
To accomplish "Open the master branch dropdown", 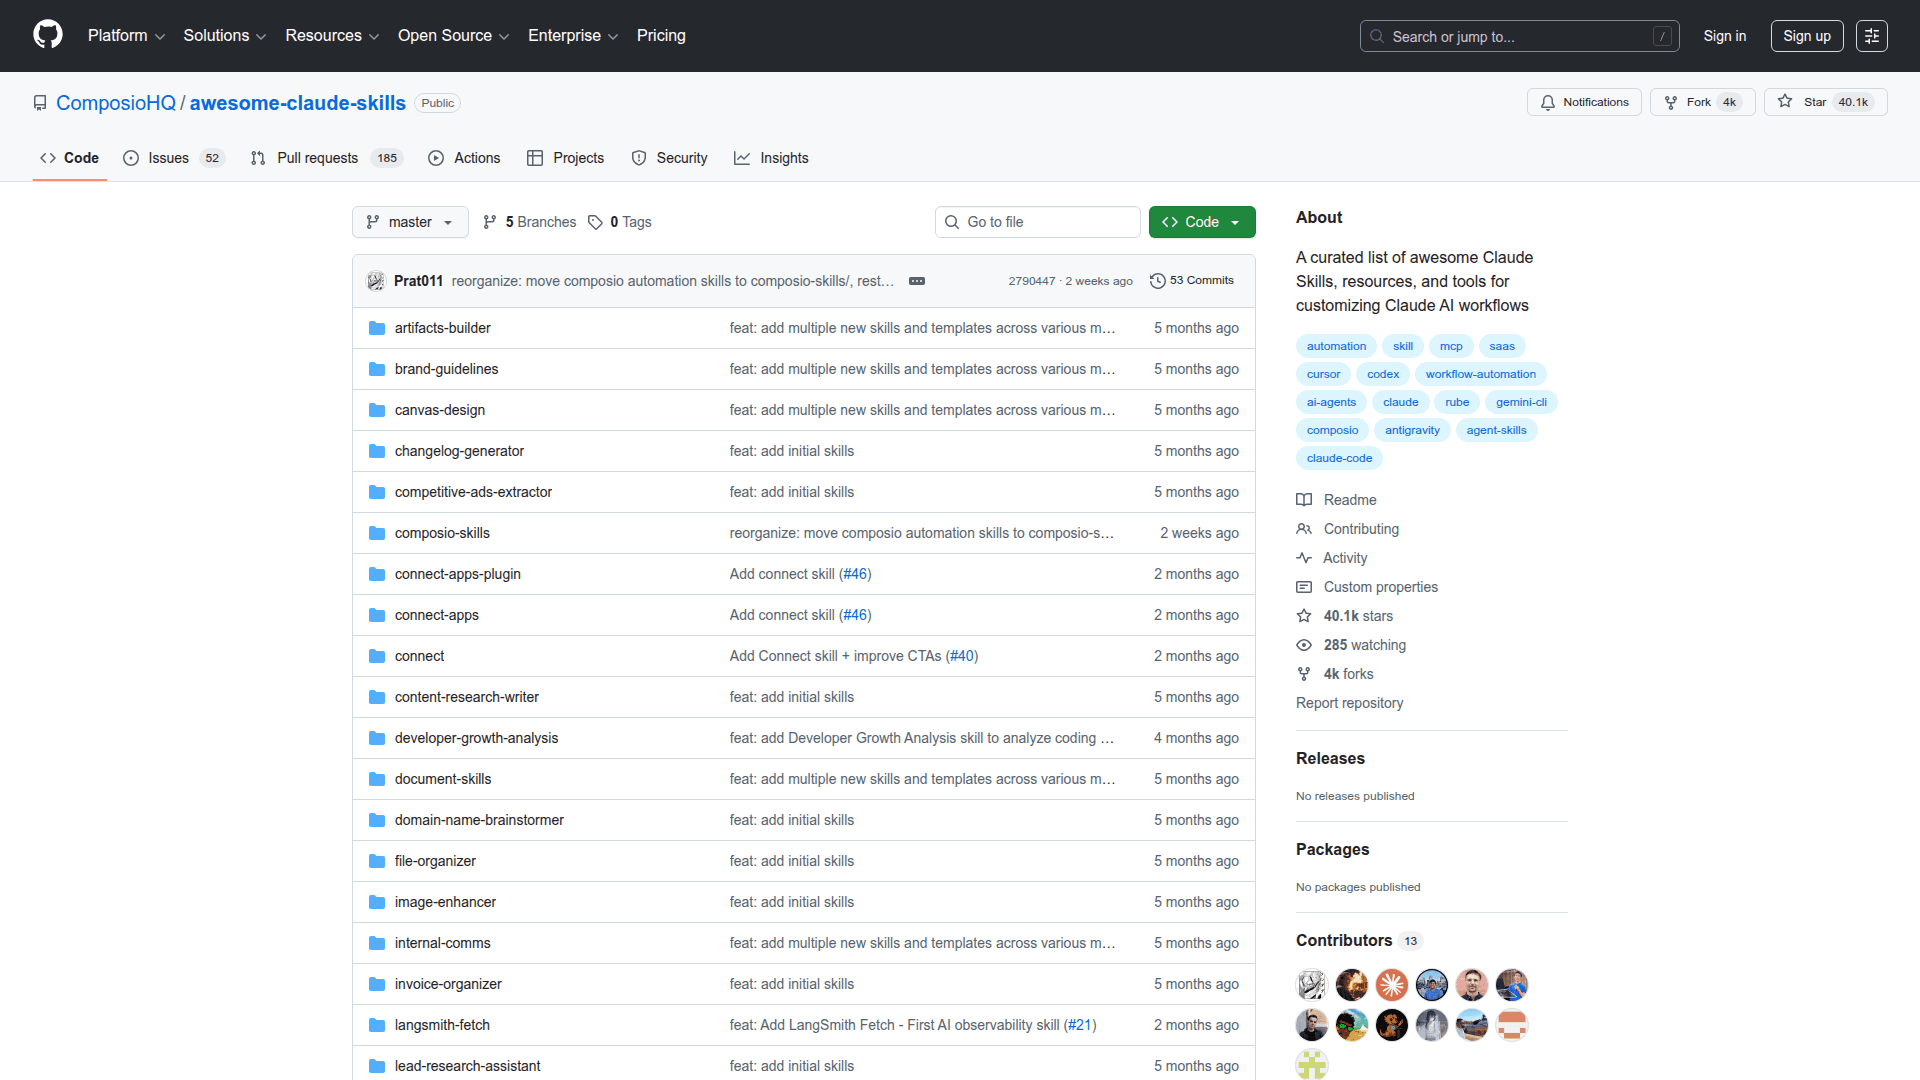I will pyautogui.click(x=410, y=222).
